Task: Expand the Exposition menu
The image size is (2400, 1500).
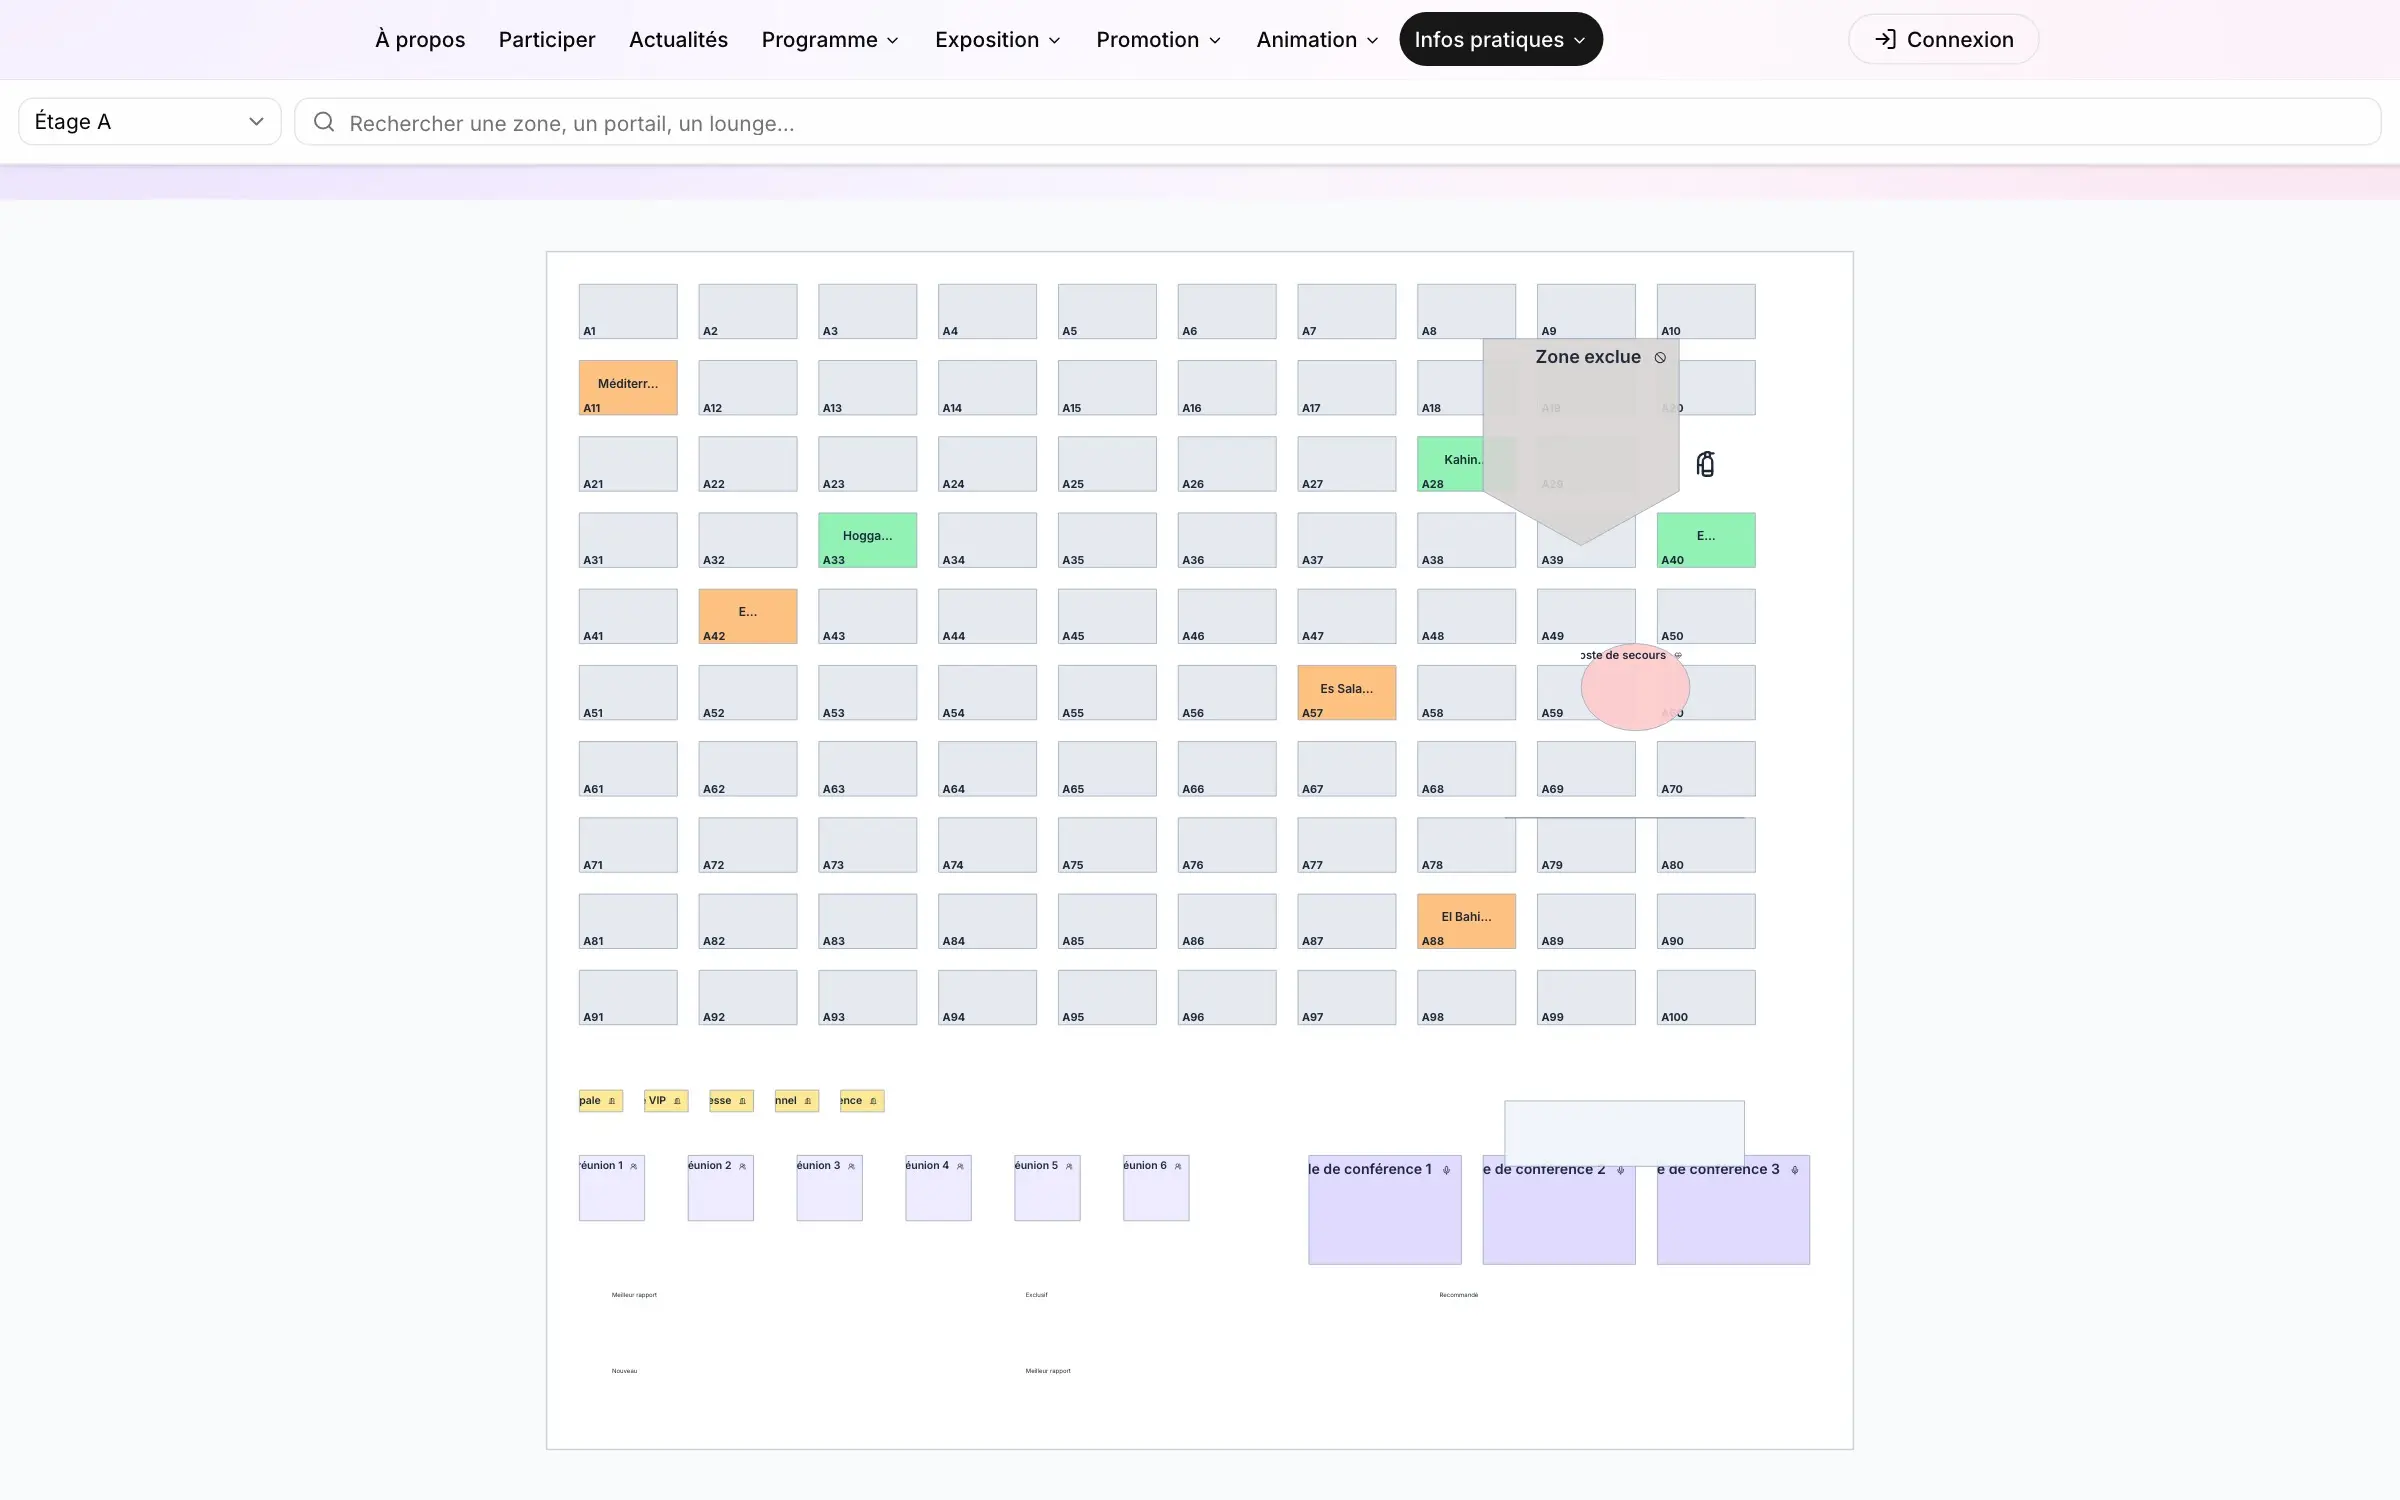Action: pos(998,39)
